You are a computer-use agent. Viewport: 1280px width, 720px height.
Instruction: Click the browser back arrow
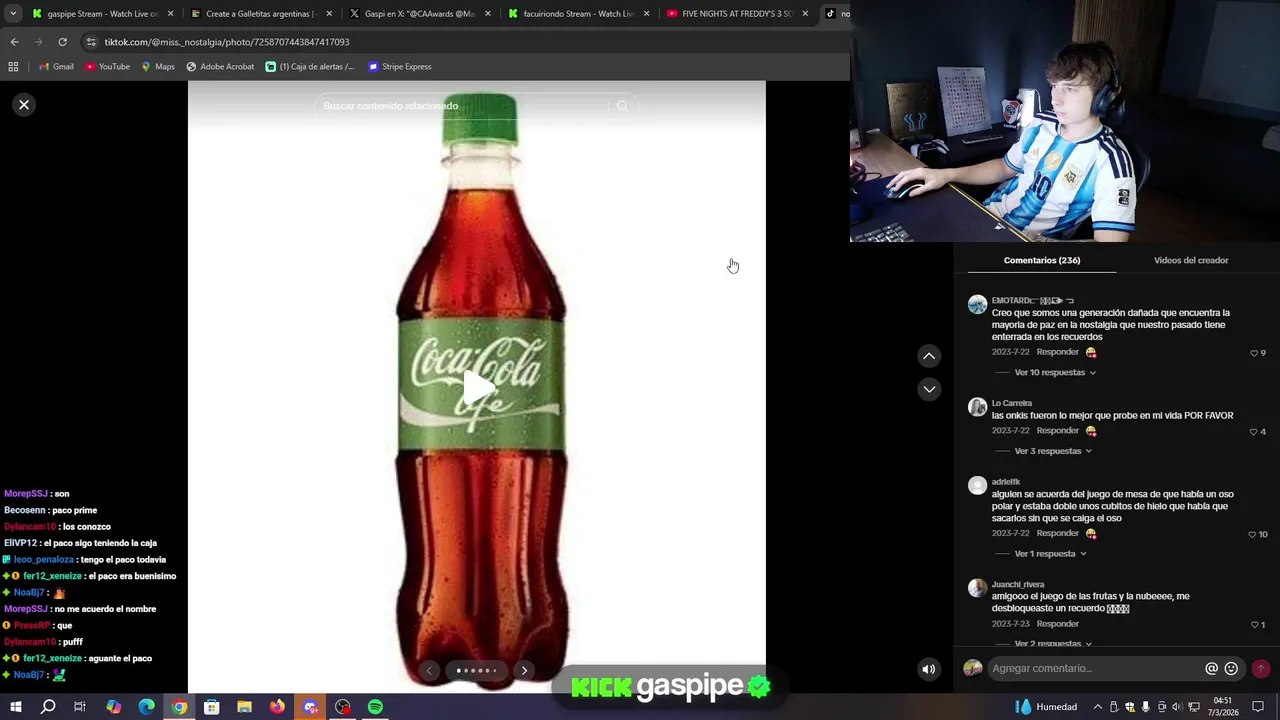14,42
